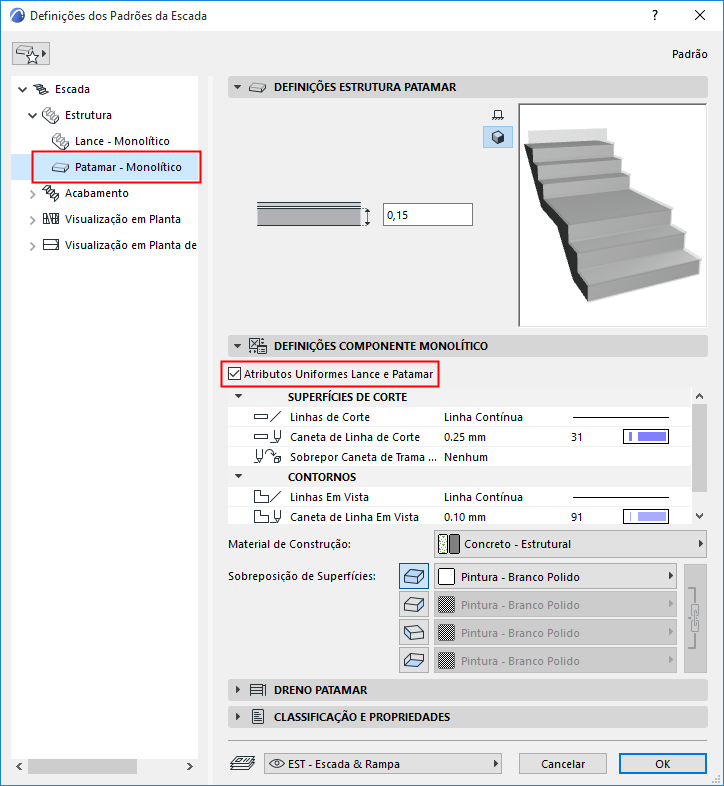Click the 0.10 mm pen weight value
Screen dimensions: 724x786
[465, 517]
